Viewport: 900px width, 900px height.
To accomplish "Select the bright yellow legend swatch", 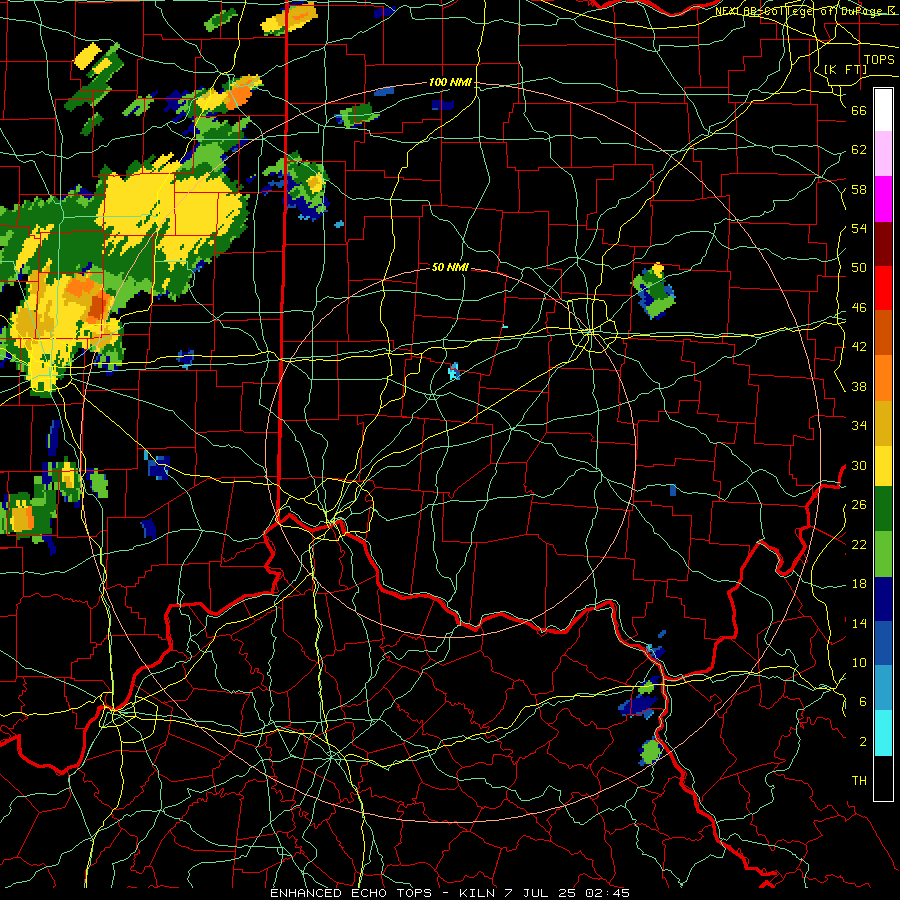I will [883, 465].
